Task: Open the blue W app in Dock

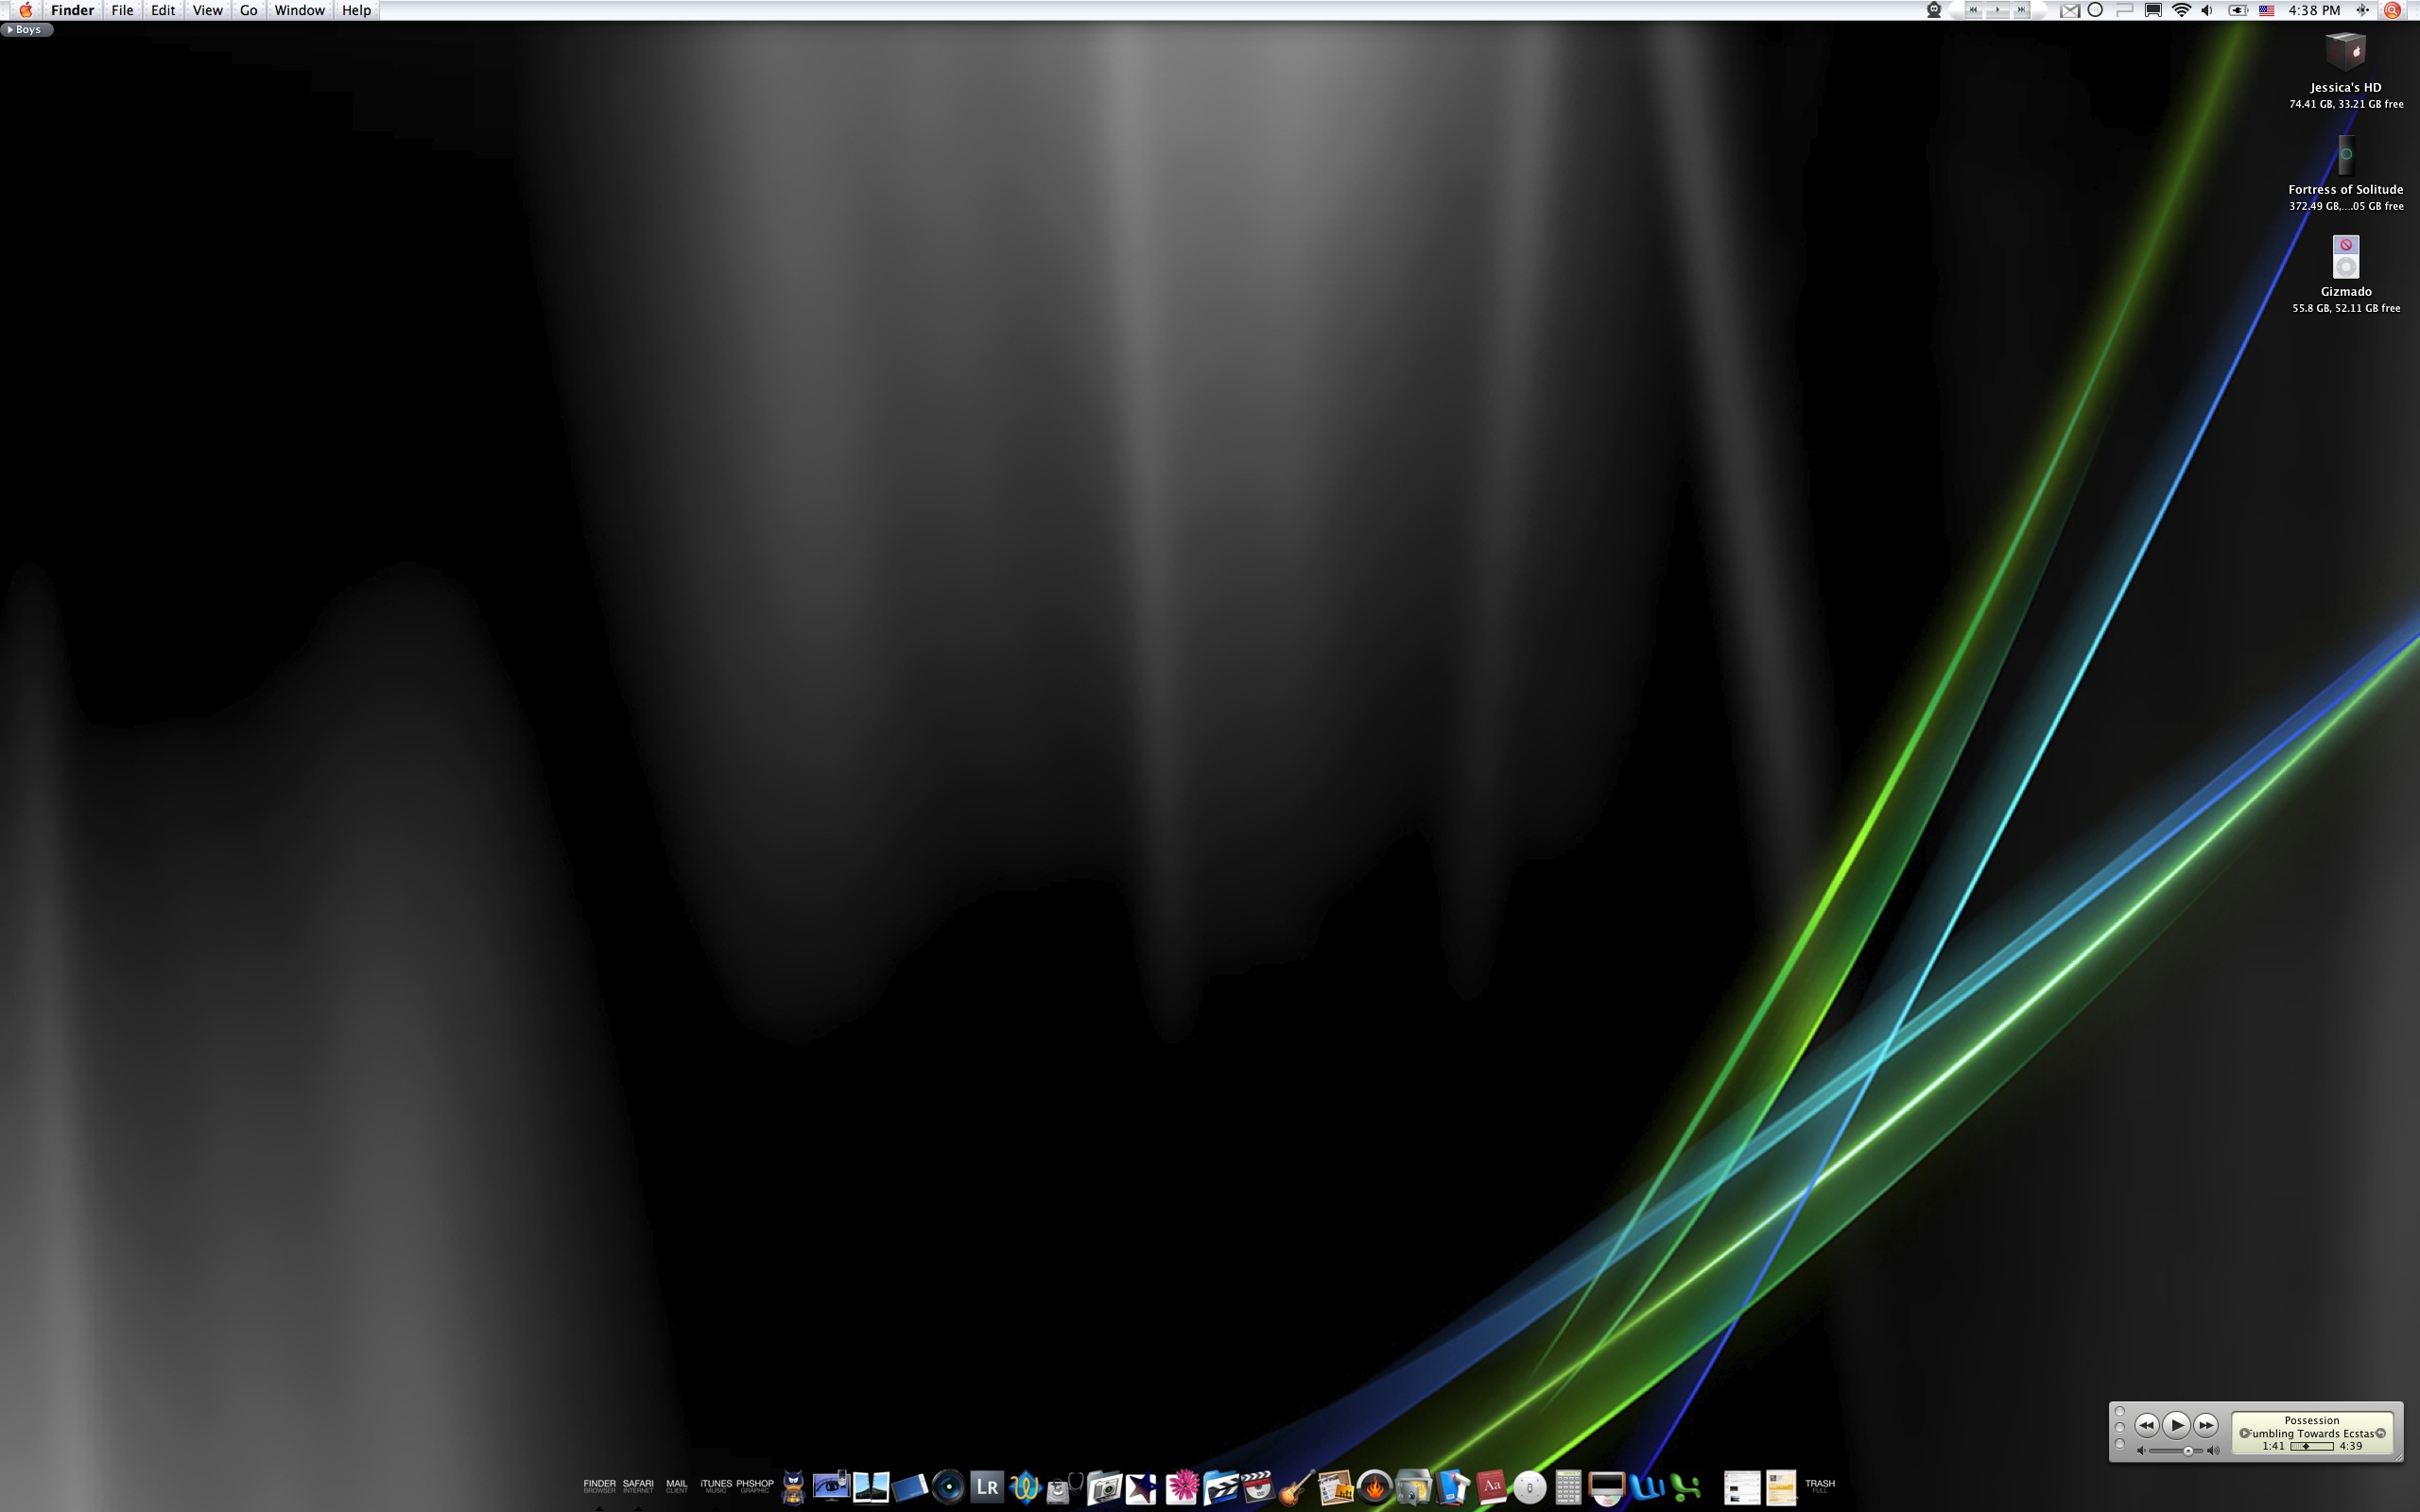Action: 1646,1487
